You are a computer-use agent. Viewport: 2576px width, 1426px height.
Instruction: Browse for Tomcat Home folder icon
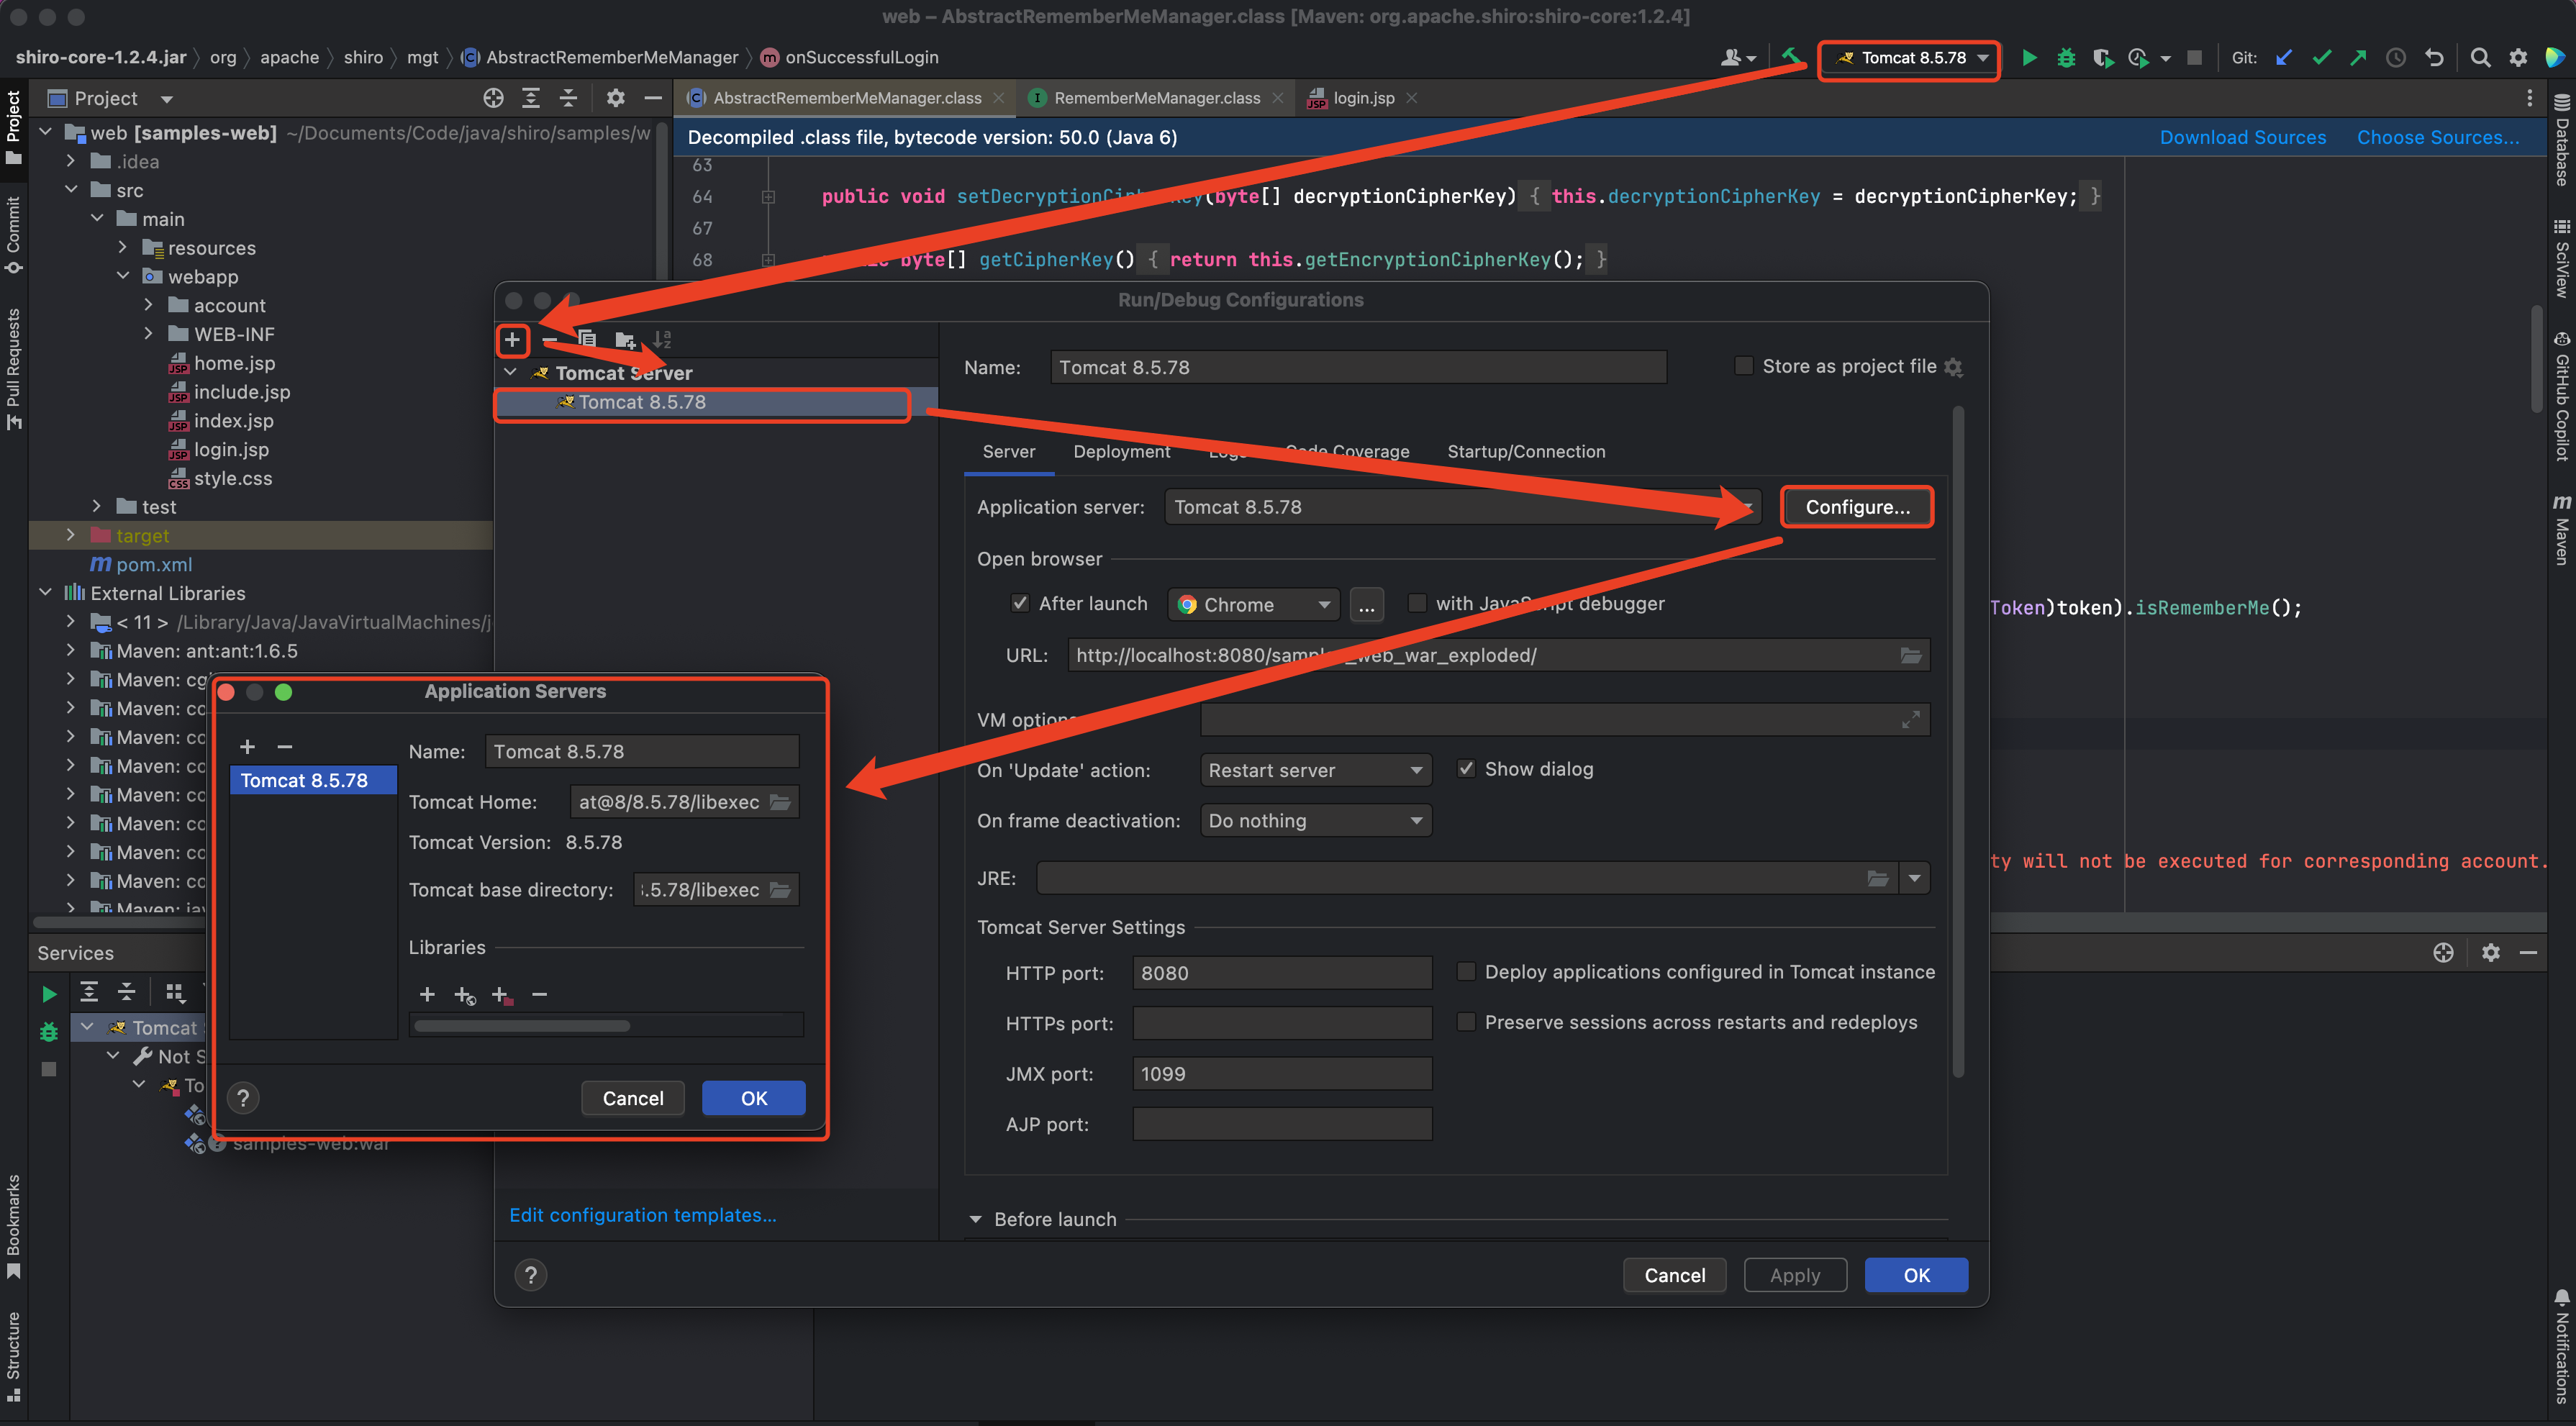coord(781,802)
